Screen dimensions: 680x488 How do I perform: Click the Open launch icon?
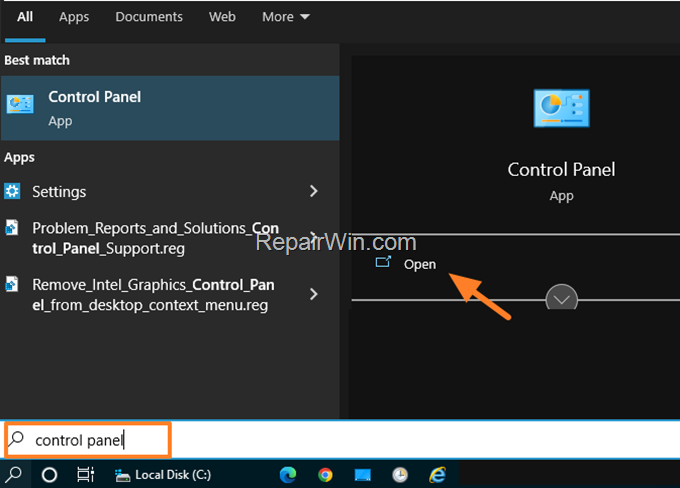[383, 262]
